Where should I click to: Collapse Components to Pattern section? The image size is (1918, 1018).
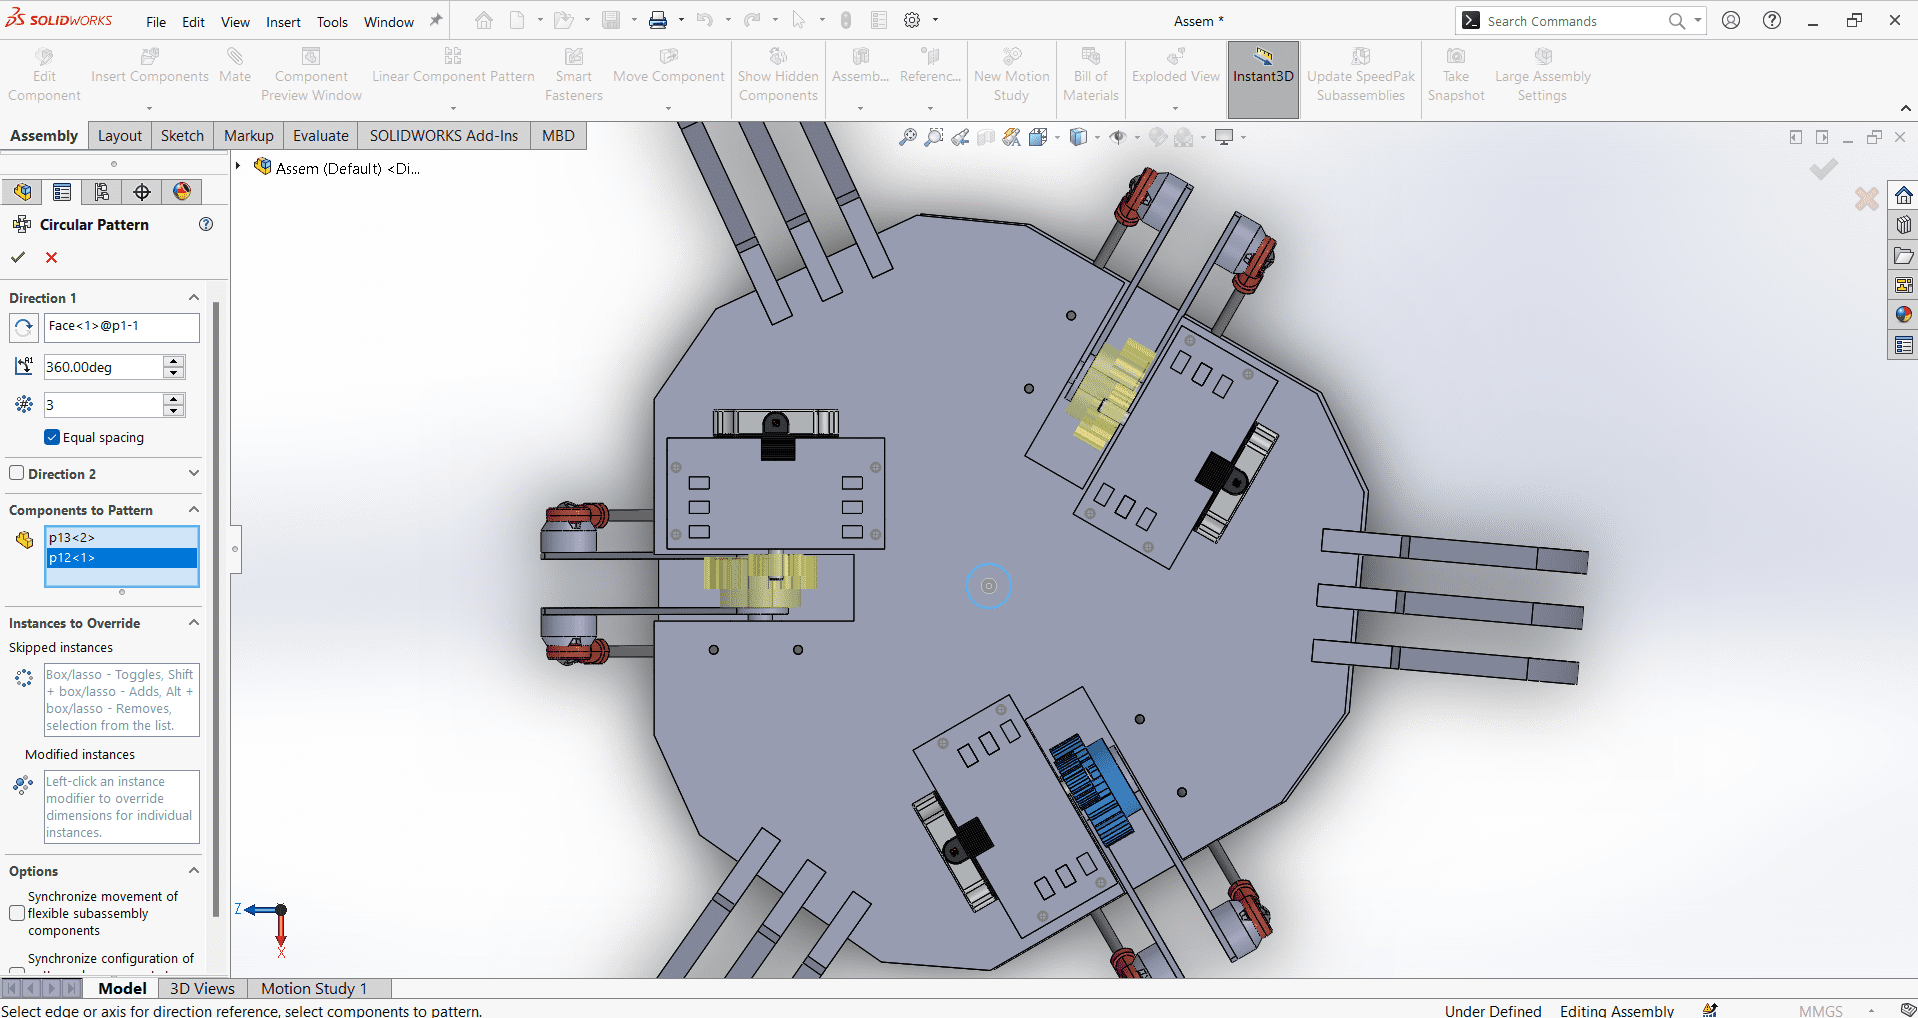click(194, 509)
